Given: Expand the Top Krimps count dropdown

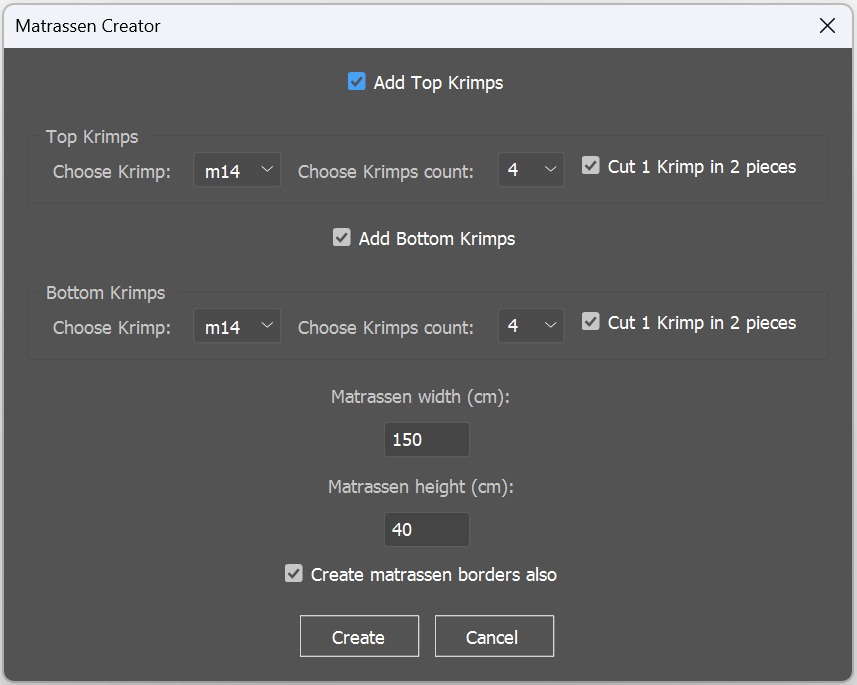Looking at the screenshot, I should point(531,171).
